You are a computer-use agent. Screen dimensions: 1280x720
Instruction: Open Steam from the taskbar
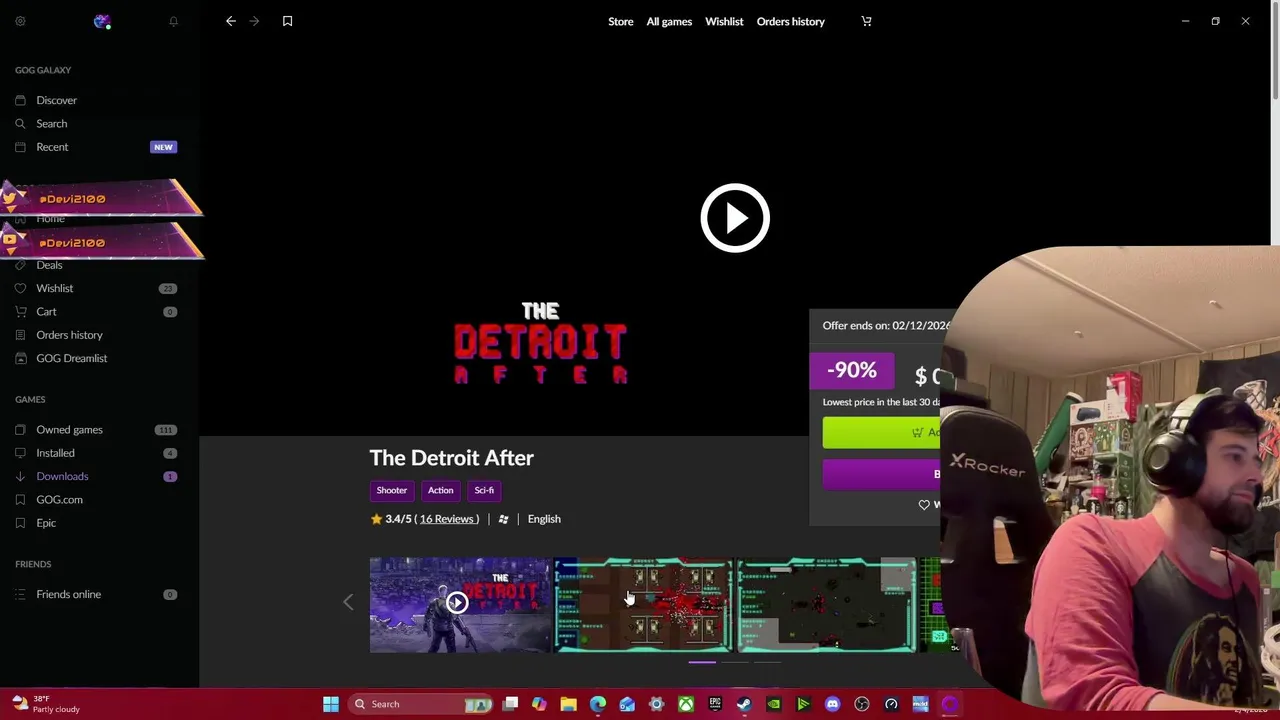pos(744,704)
